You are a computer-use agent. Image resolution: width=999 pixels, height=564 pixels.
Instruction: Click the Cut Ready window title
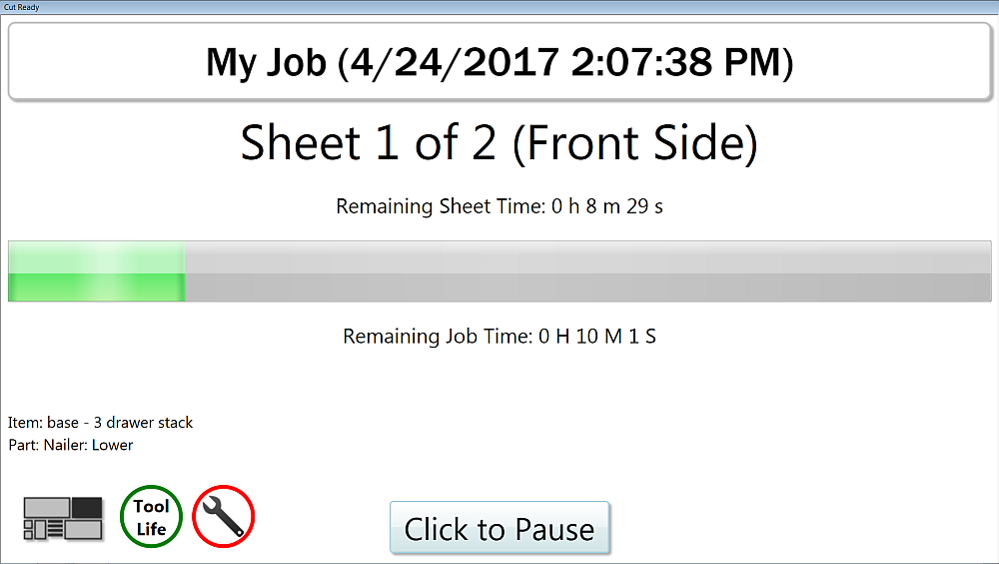click(x=21, y=6)
